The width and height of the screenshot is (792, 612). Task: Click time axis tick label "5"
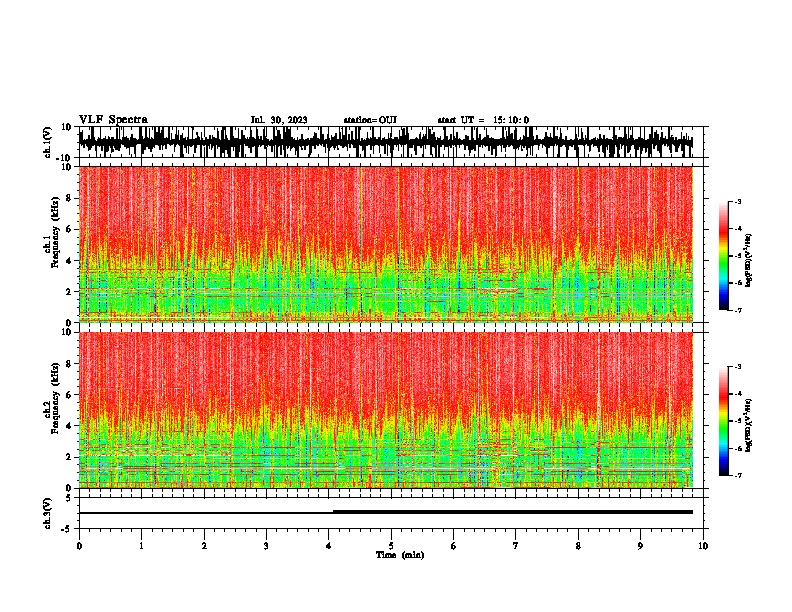pyautogui.click(x=391, y=546)
